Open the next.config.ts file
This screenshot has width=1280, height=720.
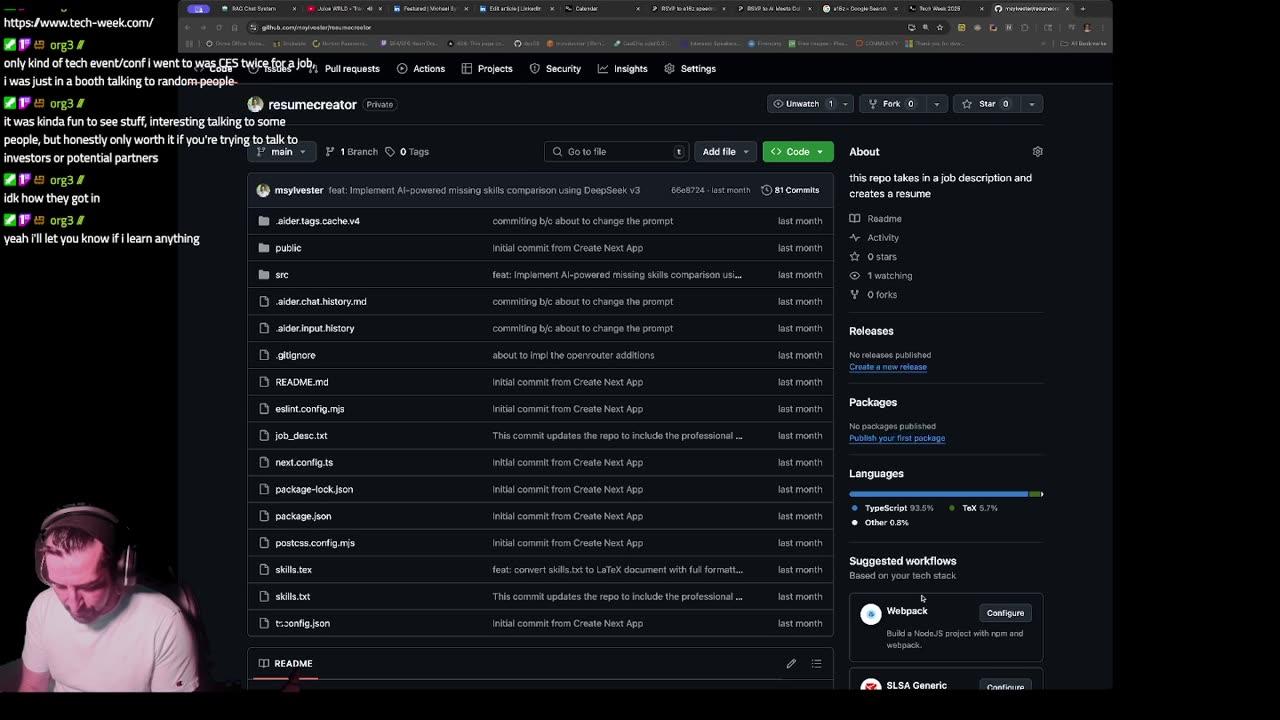point(304,463)
